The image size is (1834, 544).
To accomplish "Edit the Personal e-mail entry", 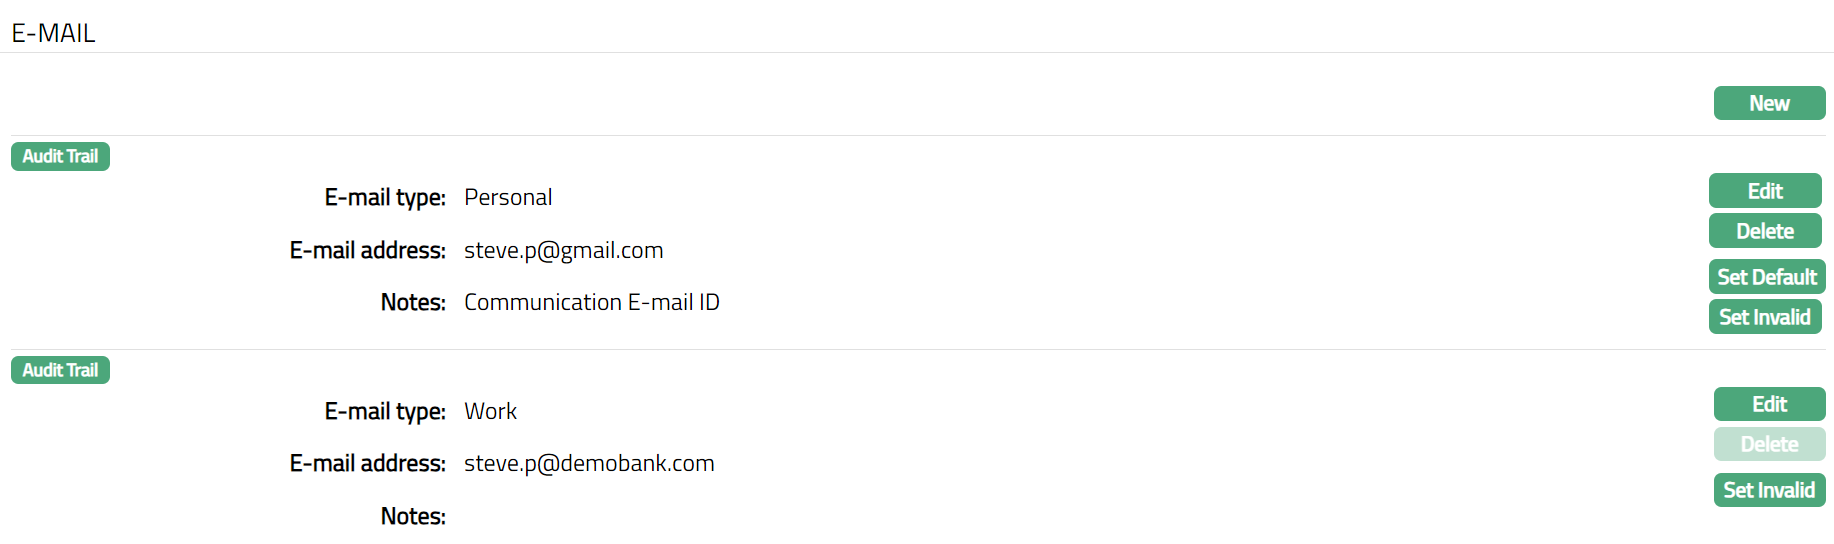I will point(1765,191).
